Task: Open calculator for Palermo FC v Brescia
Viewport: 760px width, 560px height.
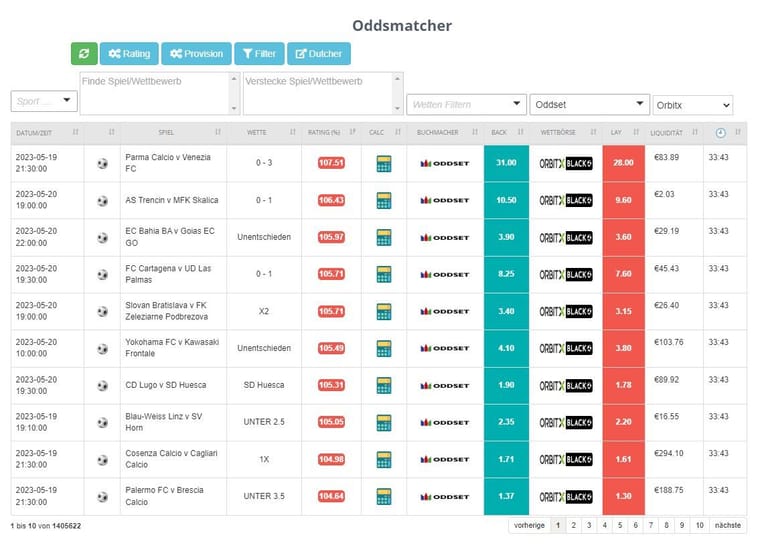Action: coord(384,496)
